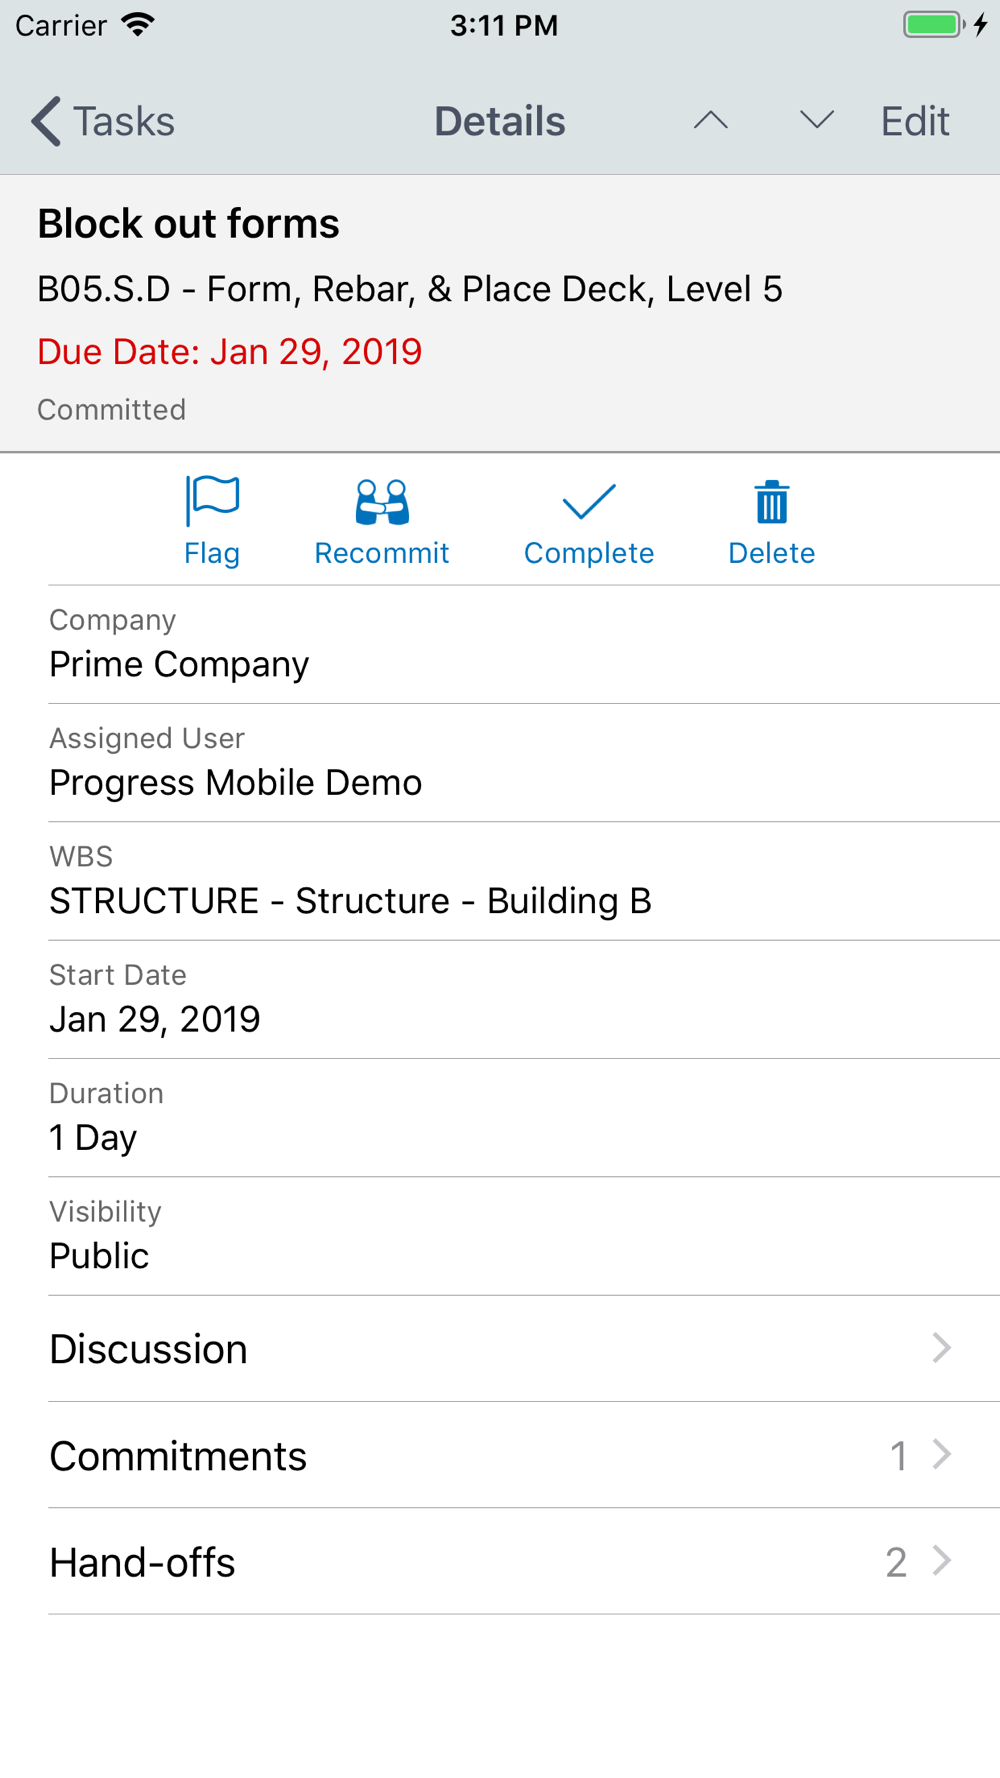Open the Edit button
1000x1778 pixels.
click(915, 121)
